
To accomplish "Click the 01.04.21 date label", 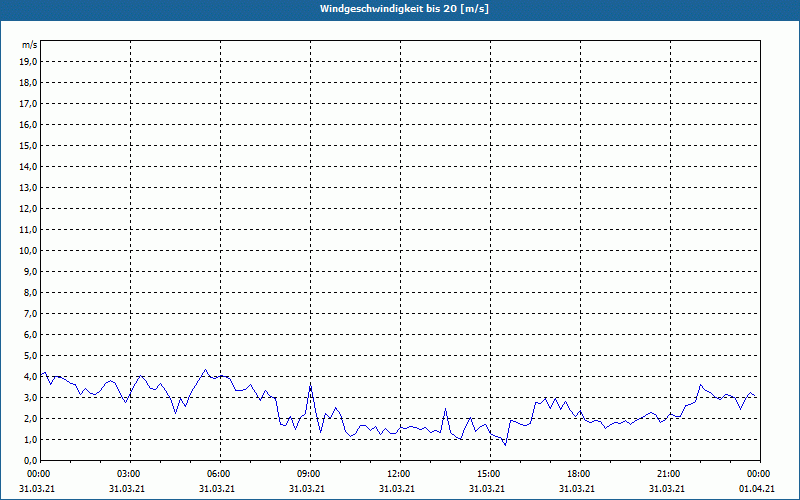I will 759,488.
